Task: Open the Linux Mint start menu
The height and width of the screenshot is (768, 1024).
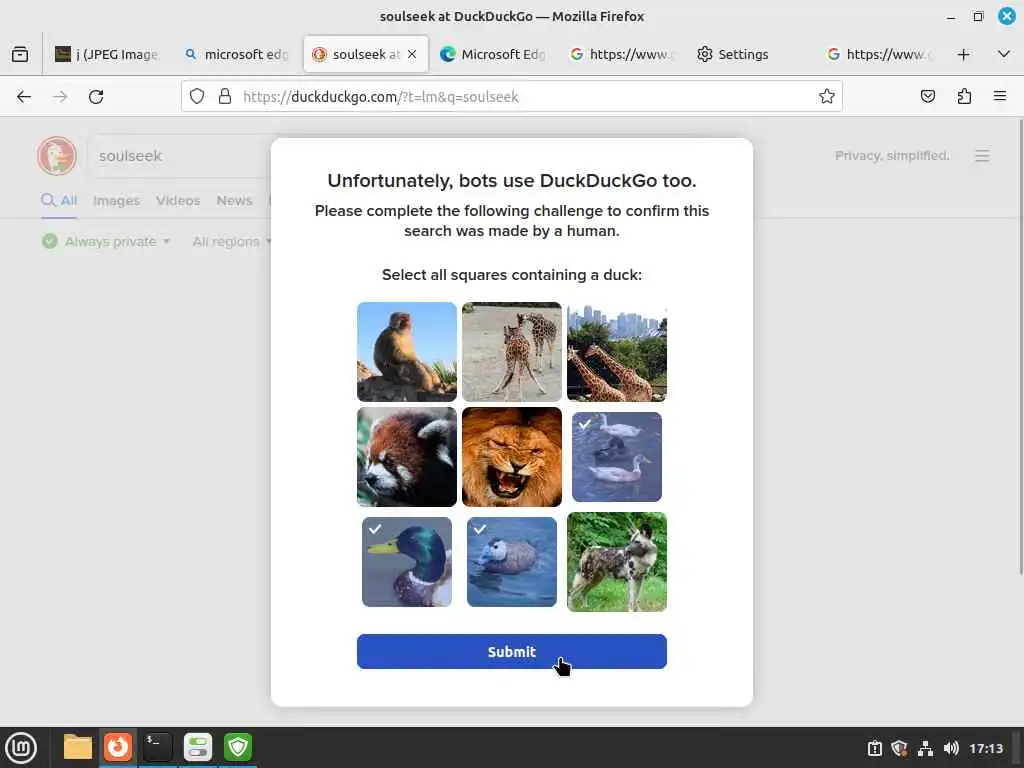Action: (x=21, y=747)
